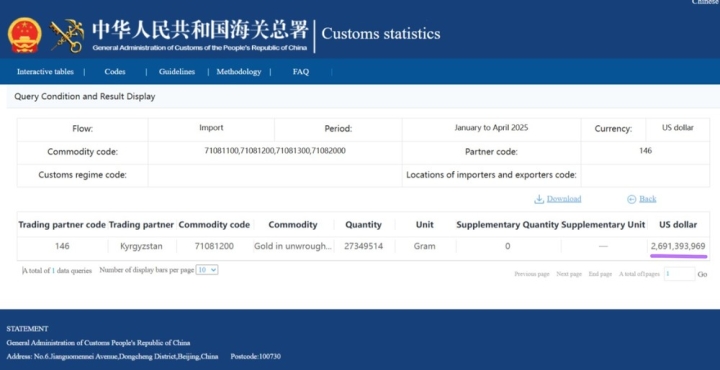This screenshot has height=370, width=720.
Task: Open the Methodology section
Action: [239, 72]
